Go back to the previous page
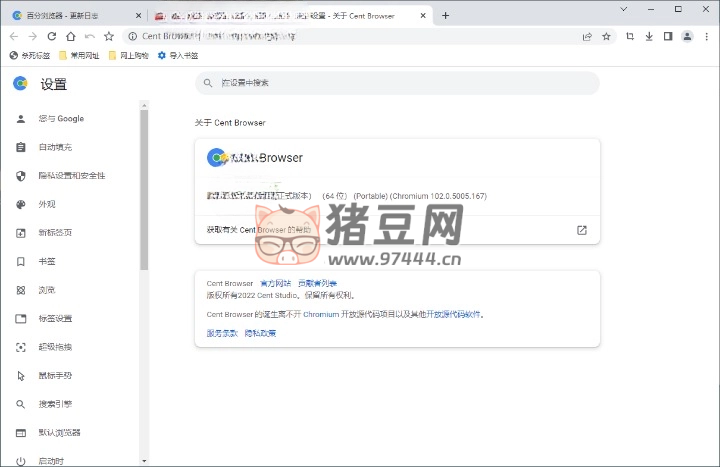The width and height of the screenshot is (720, 467). (x=14, y=36)
